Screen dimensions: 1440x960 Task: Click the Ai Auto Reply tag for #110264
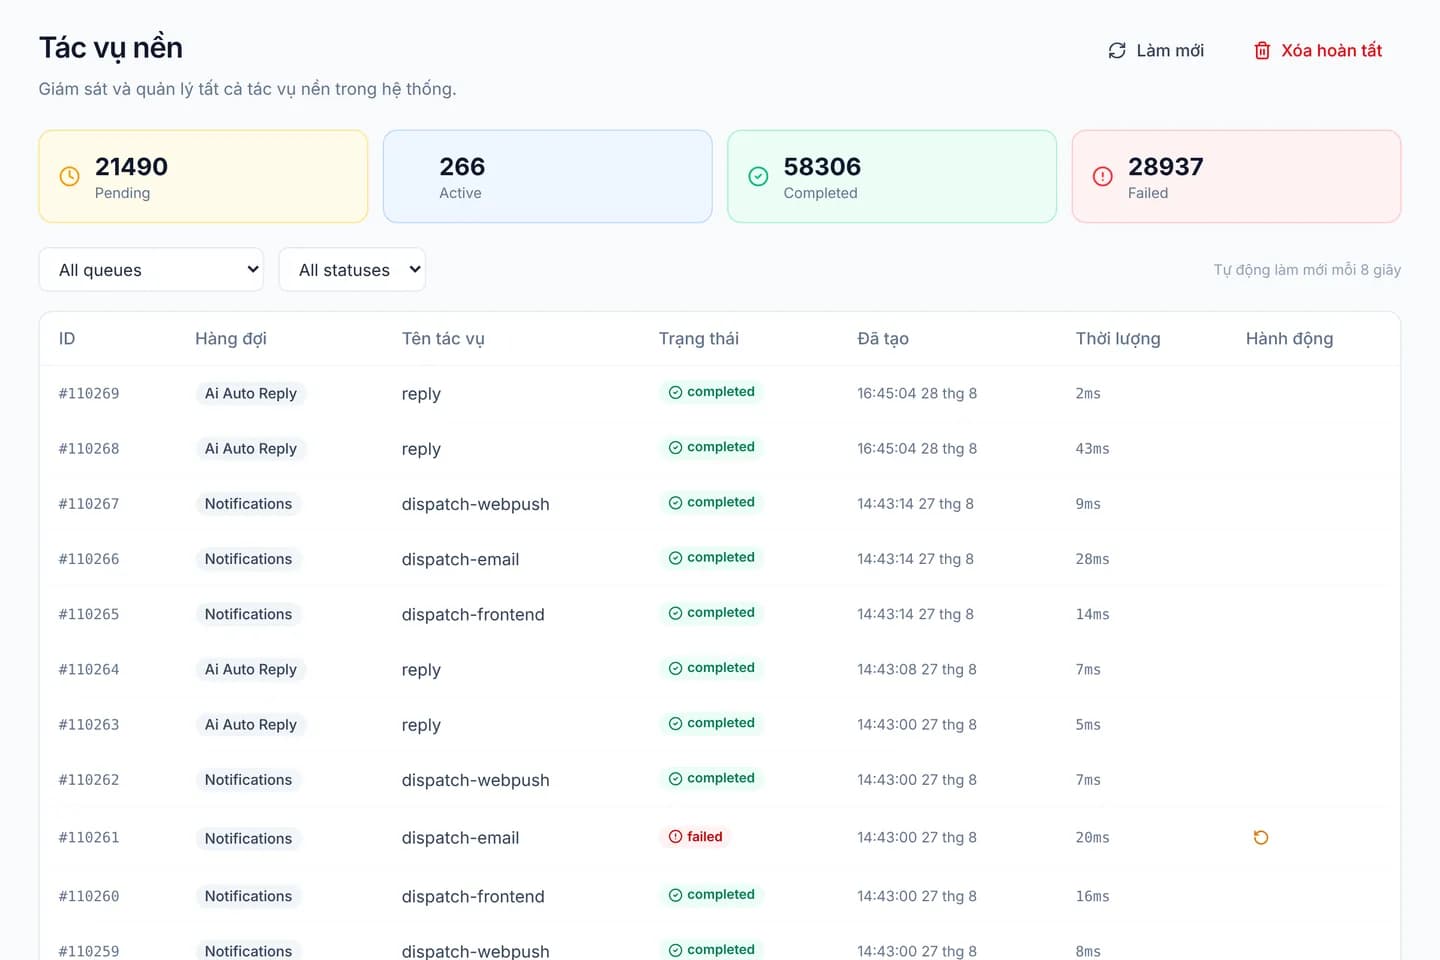251,670
